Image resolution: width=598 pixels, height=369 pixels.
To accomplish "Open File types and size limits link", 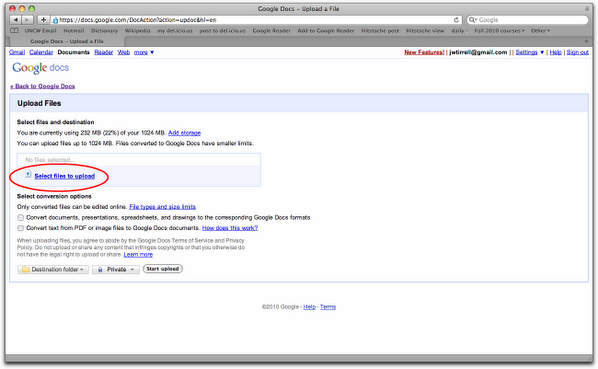I will pos(162,207).
